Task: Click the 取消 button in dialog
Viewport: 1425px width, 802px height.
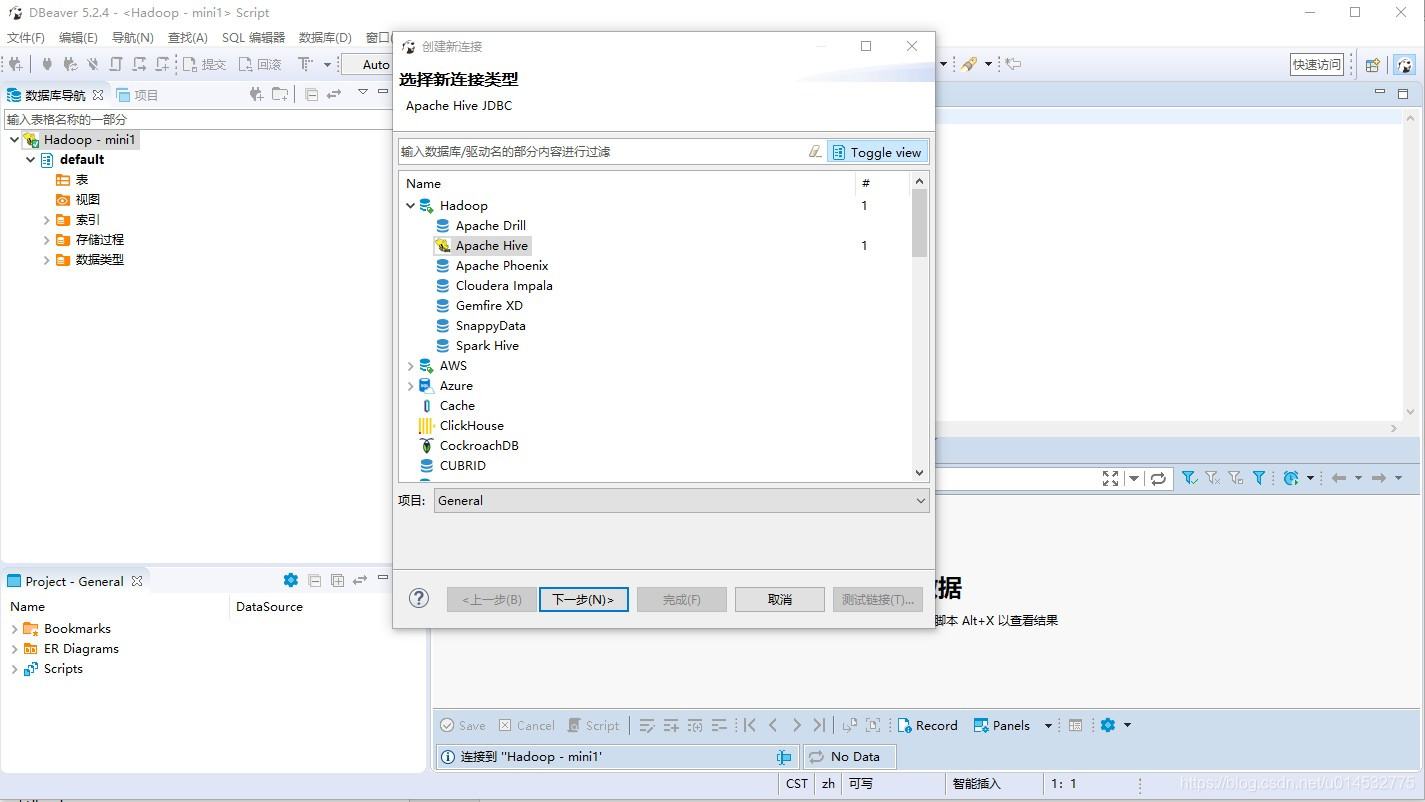Action: pos(780,599)
